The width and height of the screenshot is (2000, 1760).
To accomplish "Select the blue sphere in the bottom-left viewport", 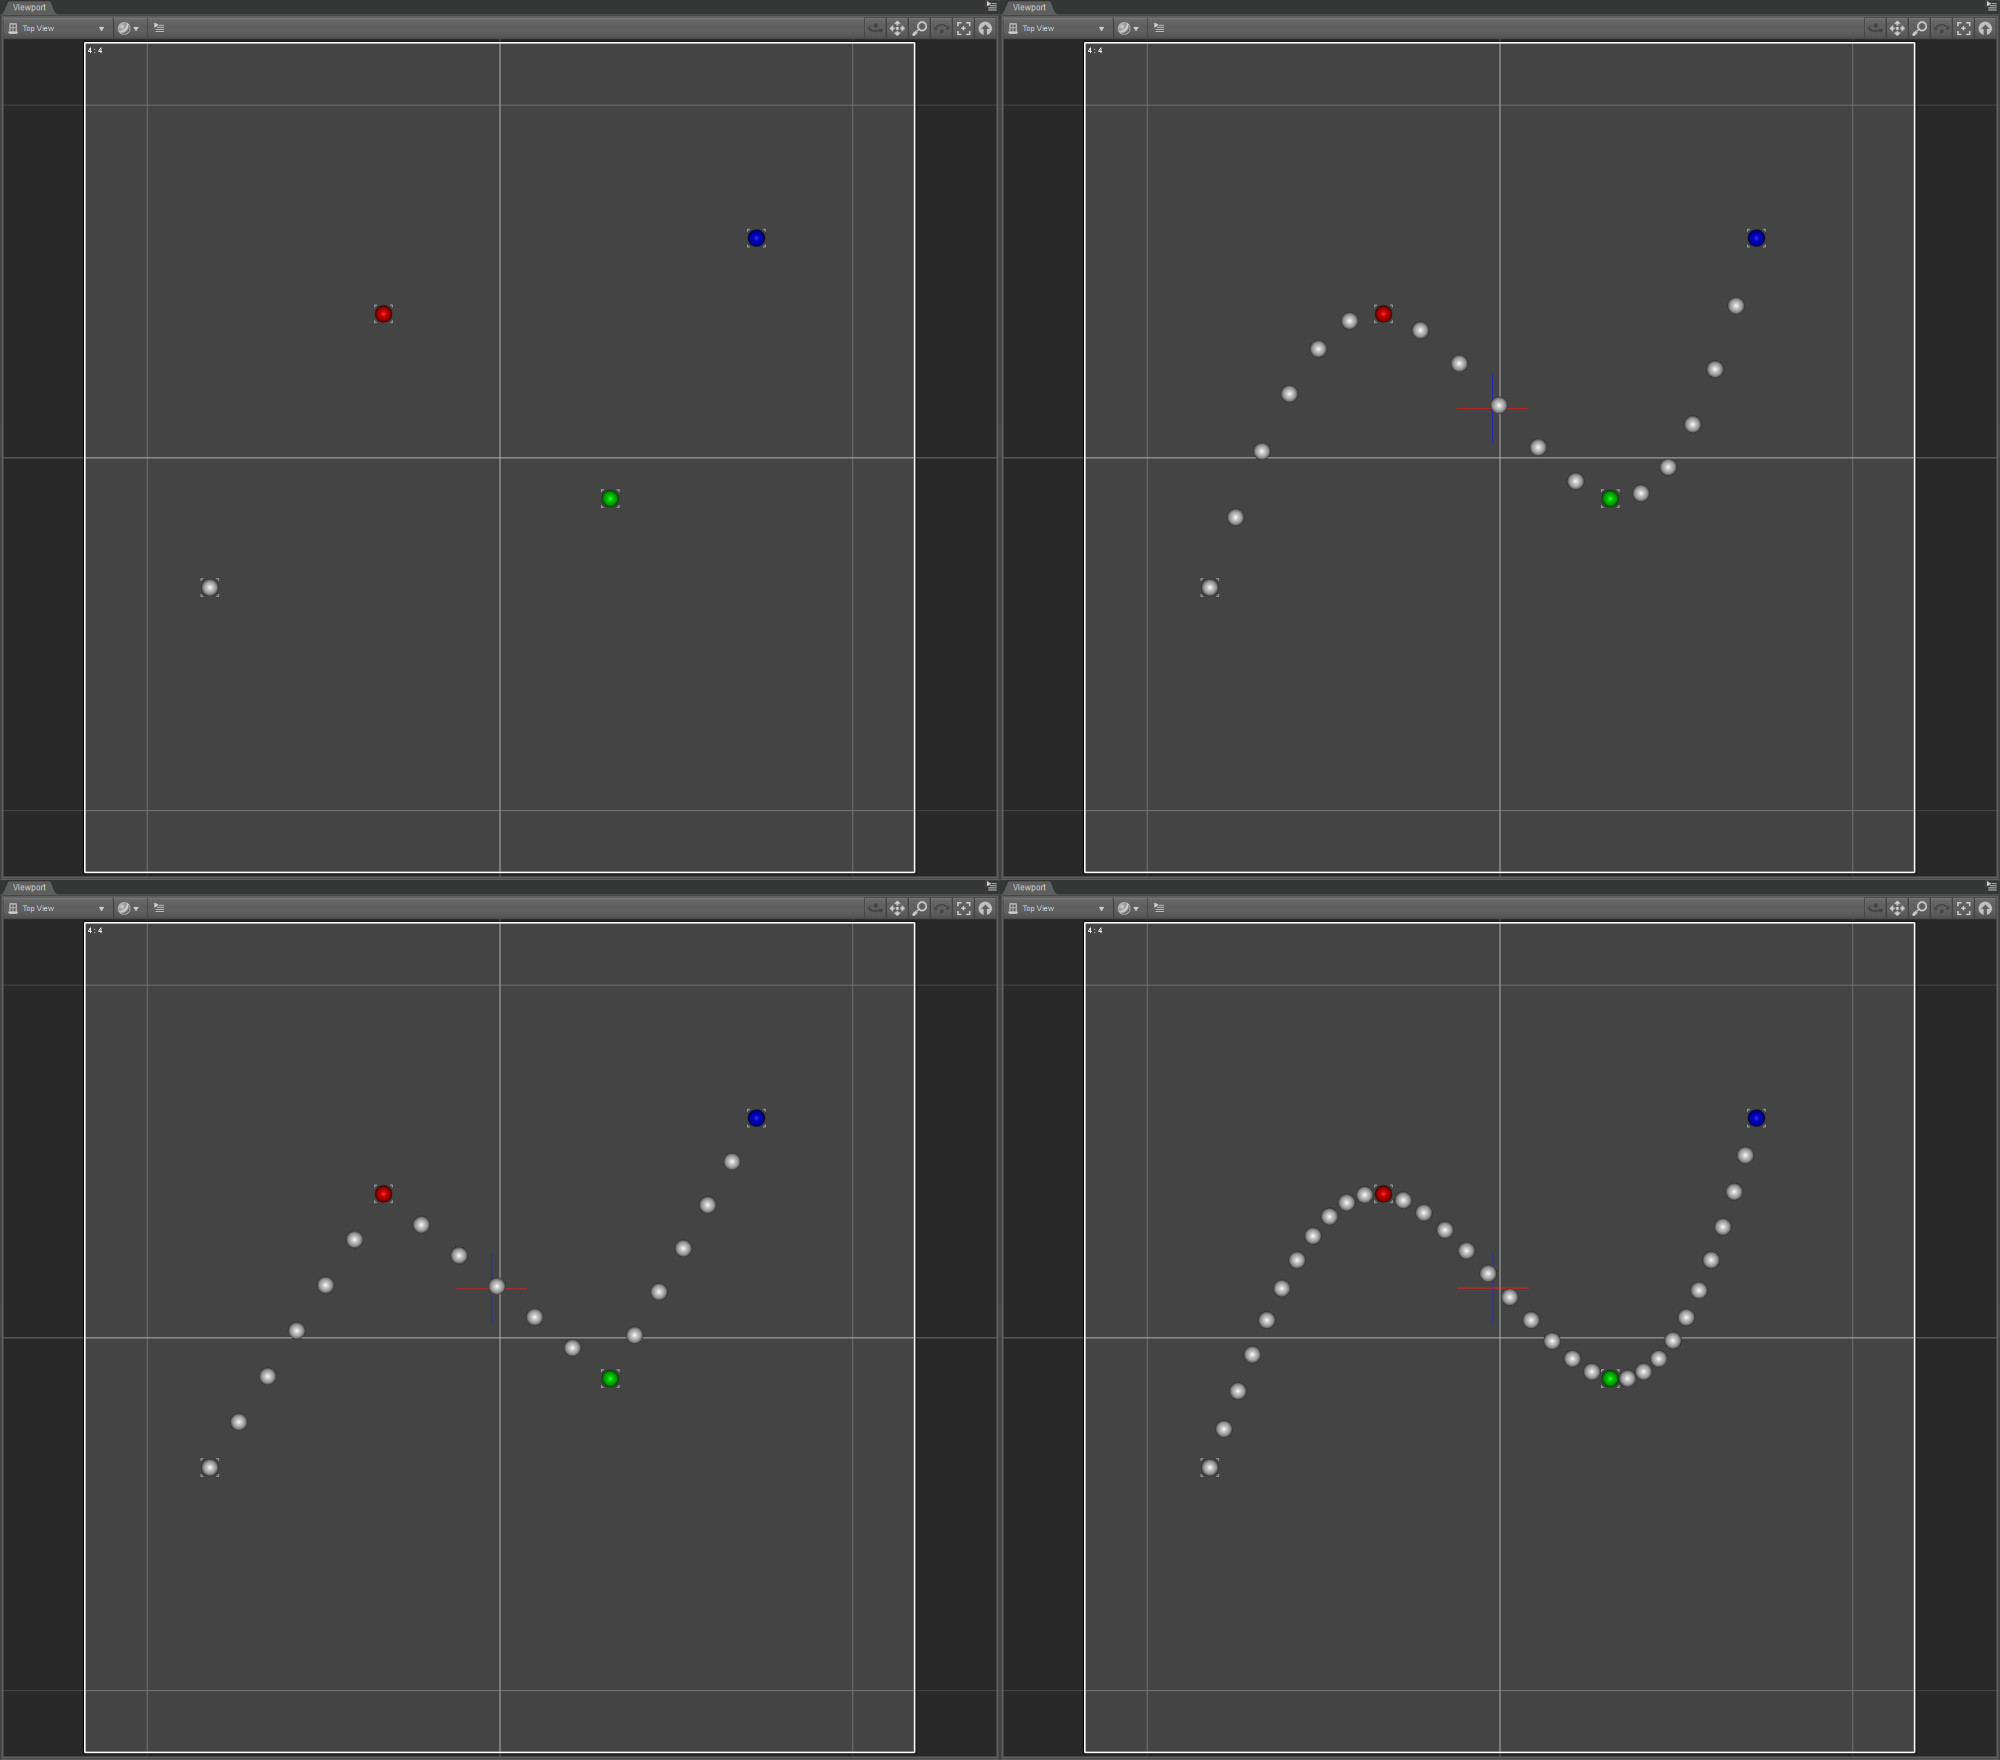I will pos(757,1118).
